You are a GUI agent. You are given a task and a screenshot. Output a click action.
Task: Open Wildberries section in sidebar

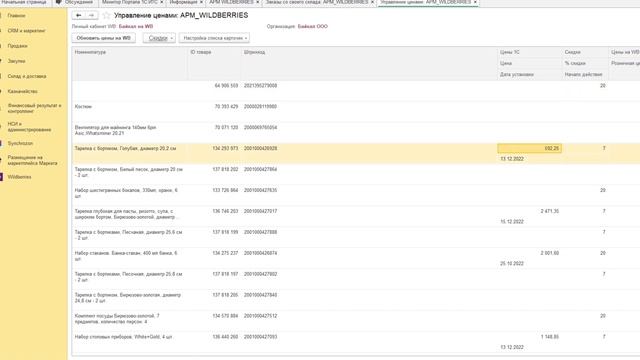click(x=19, y=177)
